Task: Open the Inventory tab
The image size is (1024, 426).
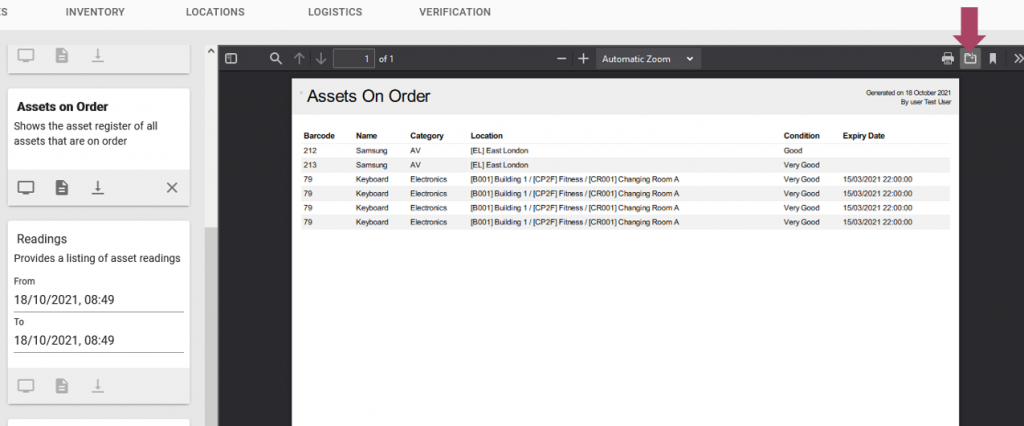Action: (x=95, y=12)
